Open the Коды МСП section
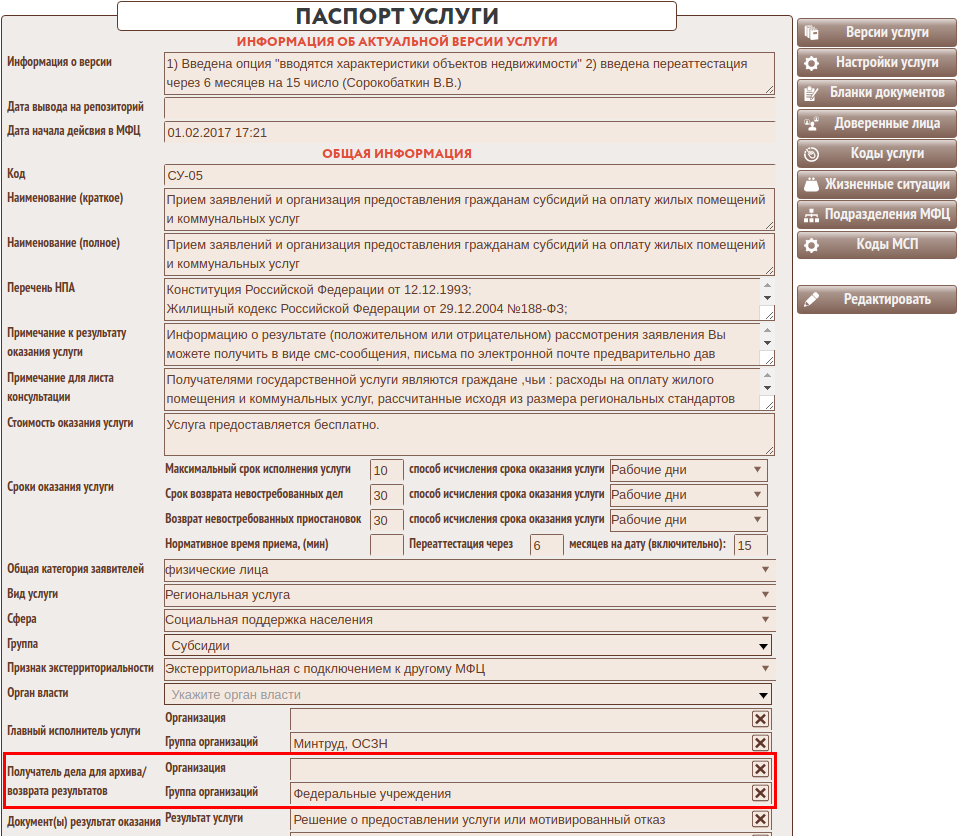This screenshot has width=960, height=836. click(x=876, y=245)
